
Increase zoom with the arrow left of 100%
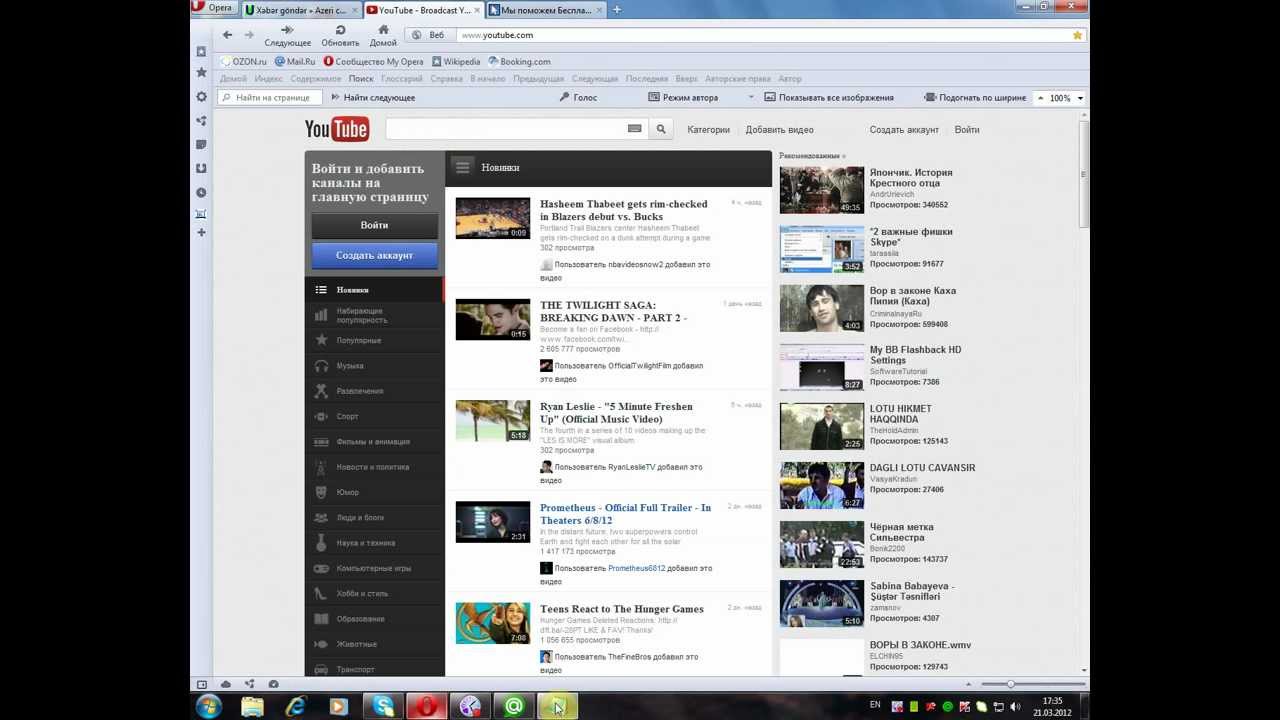coord(1040,98)
